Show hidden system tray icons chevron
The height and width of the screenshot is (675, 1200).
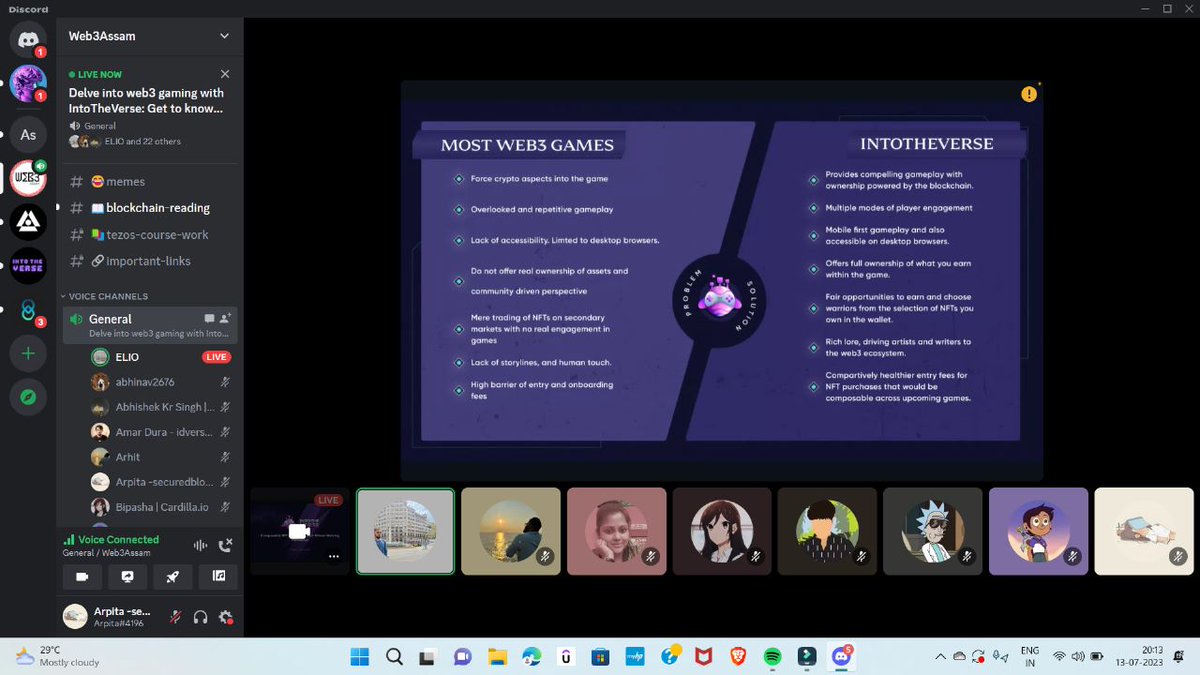point(939,656)
